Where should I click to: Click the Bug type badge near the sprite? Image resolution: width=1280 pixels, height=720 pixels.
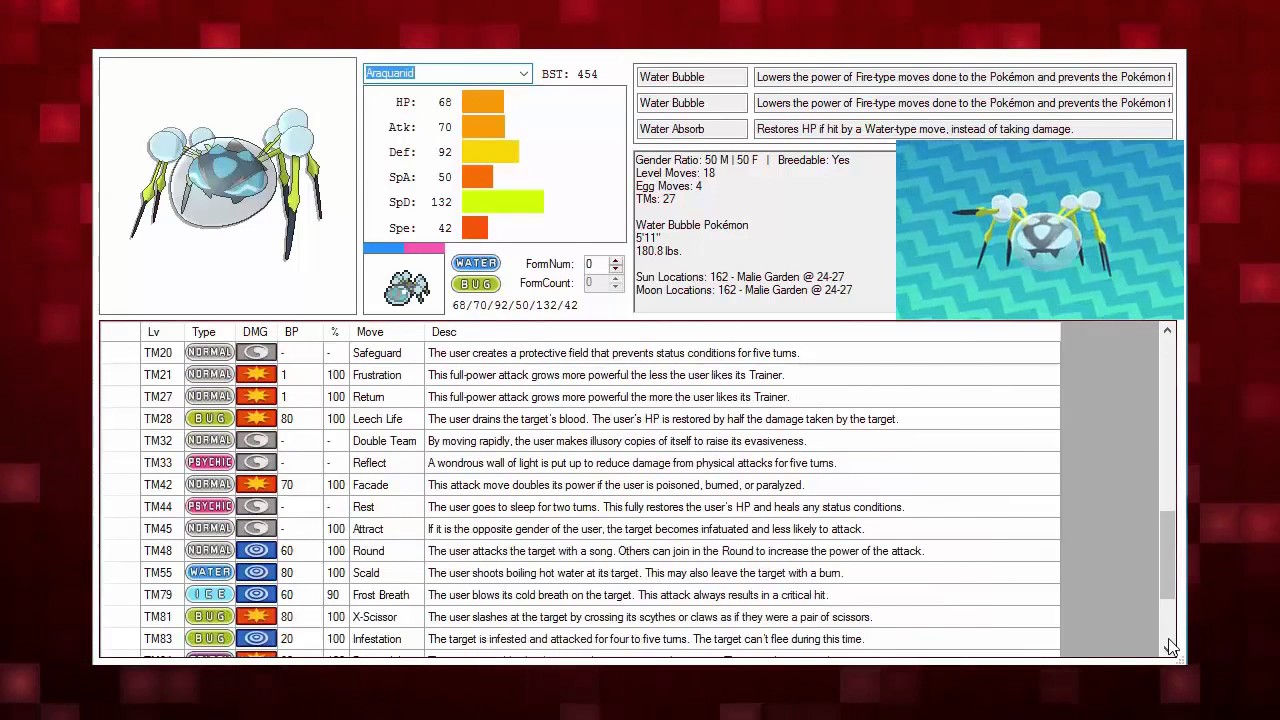coord(475,284)
